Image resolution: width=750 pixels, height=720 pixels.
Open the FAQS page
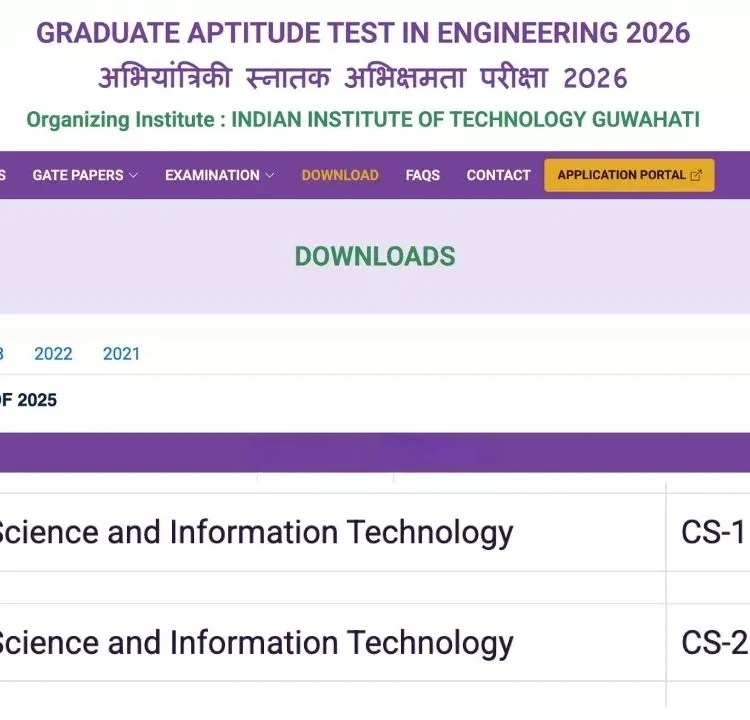click(422, 176)
